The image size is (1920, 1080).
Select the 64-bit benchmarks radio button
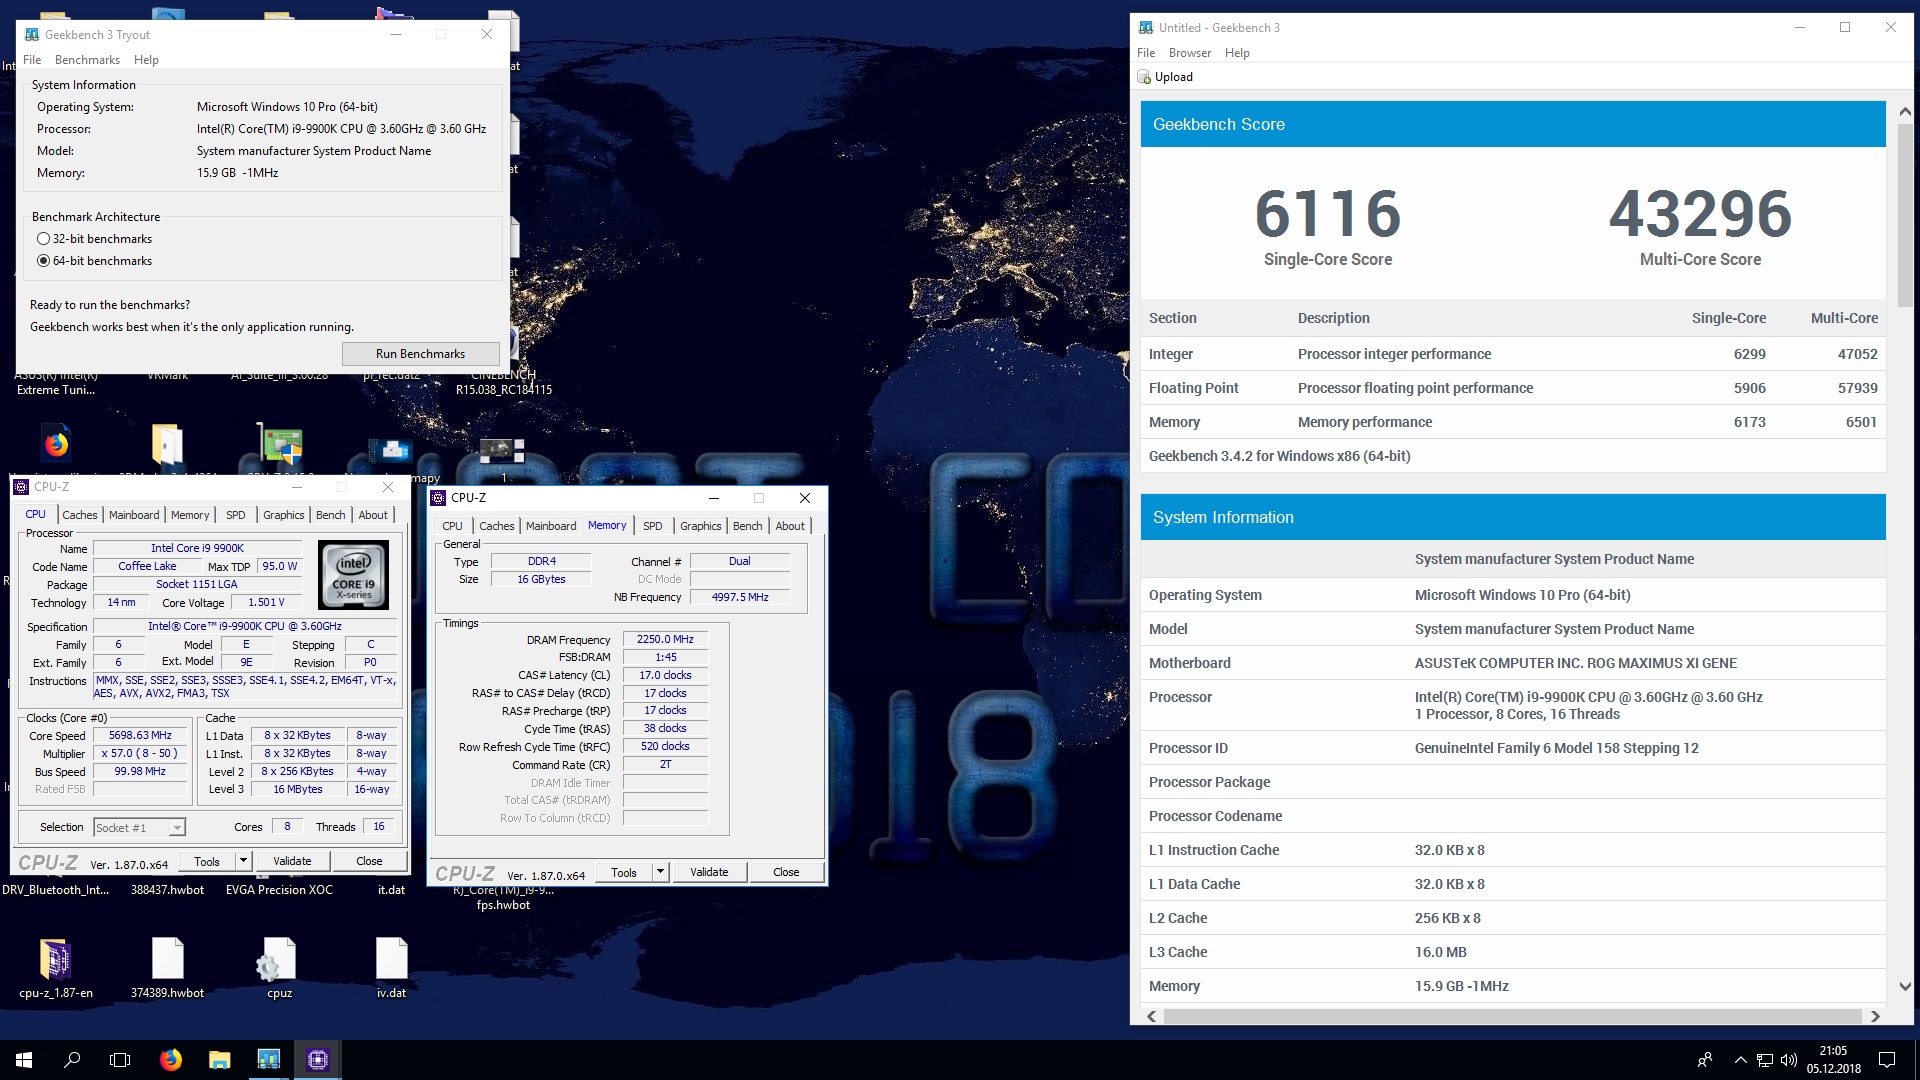[43, 261]
